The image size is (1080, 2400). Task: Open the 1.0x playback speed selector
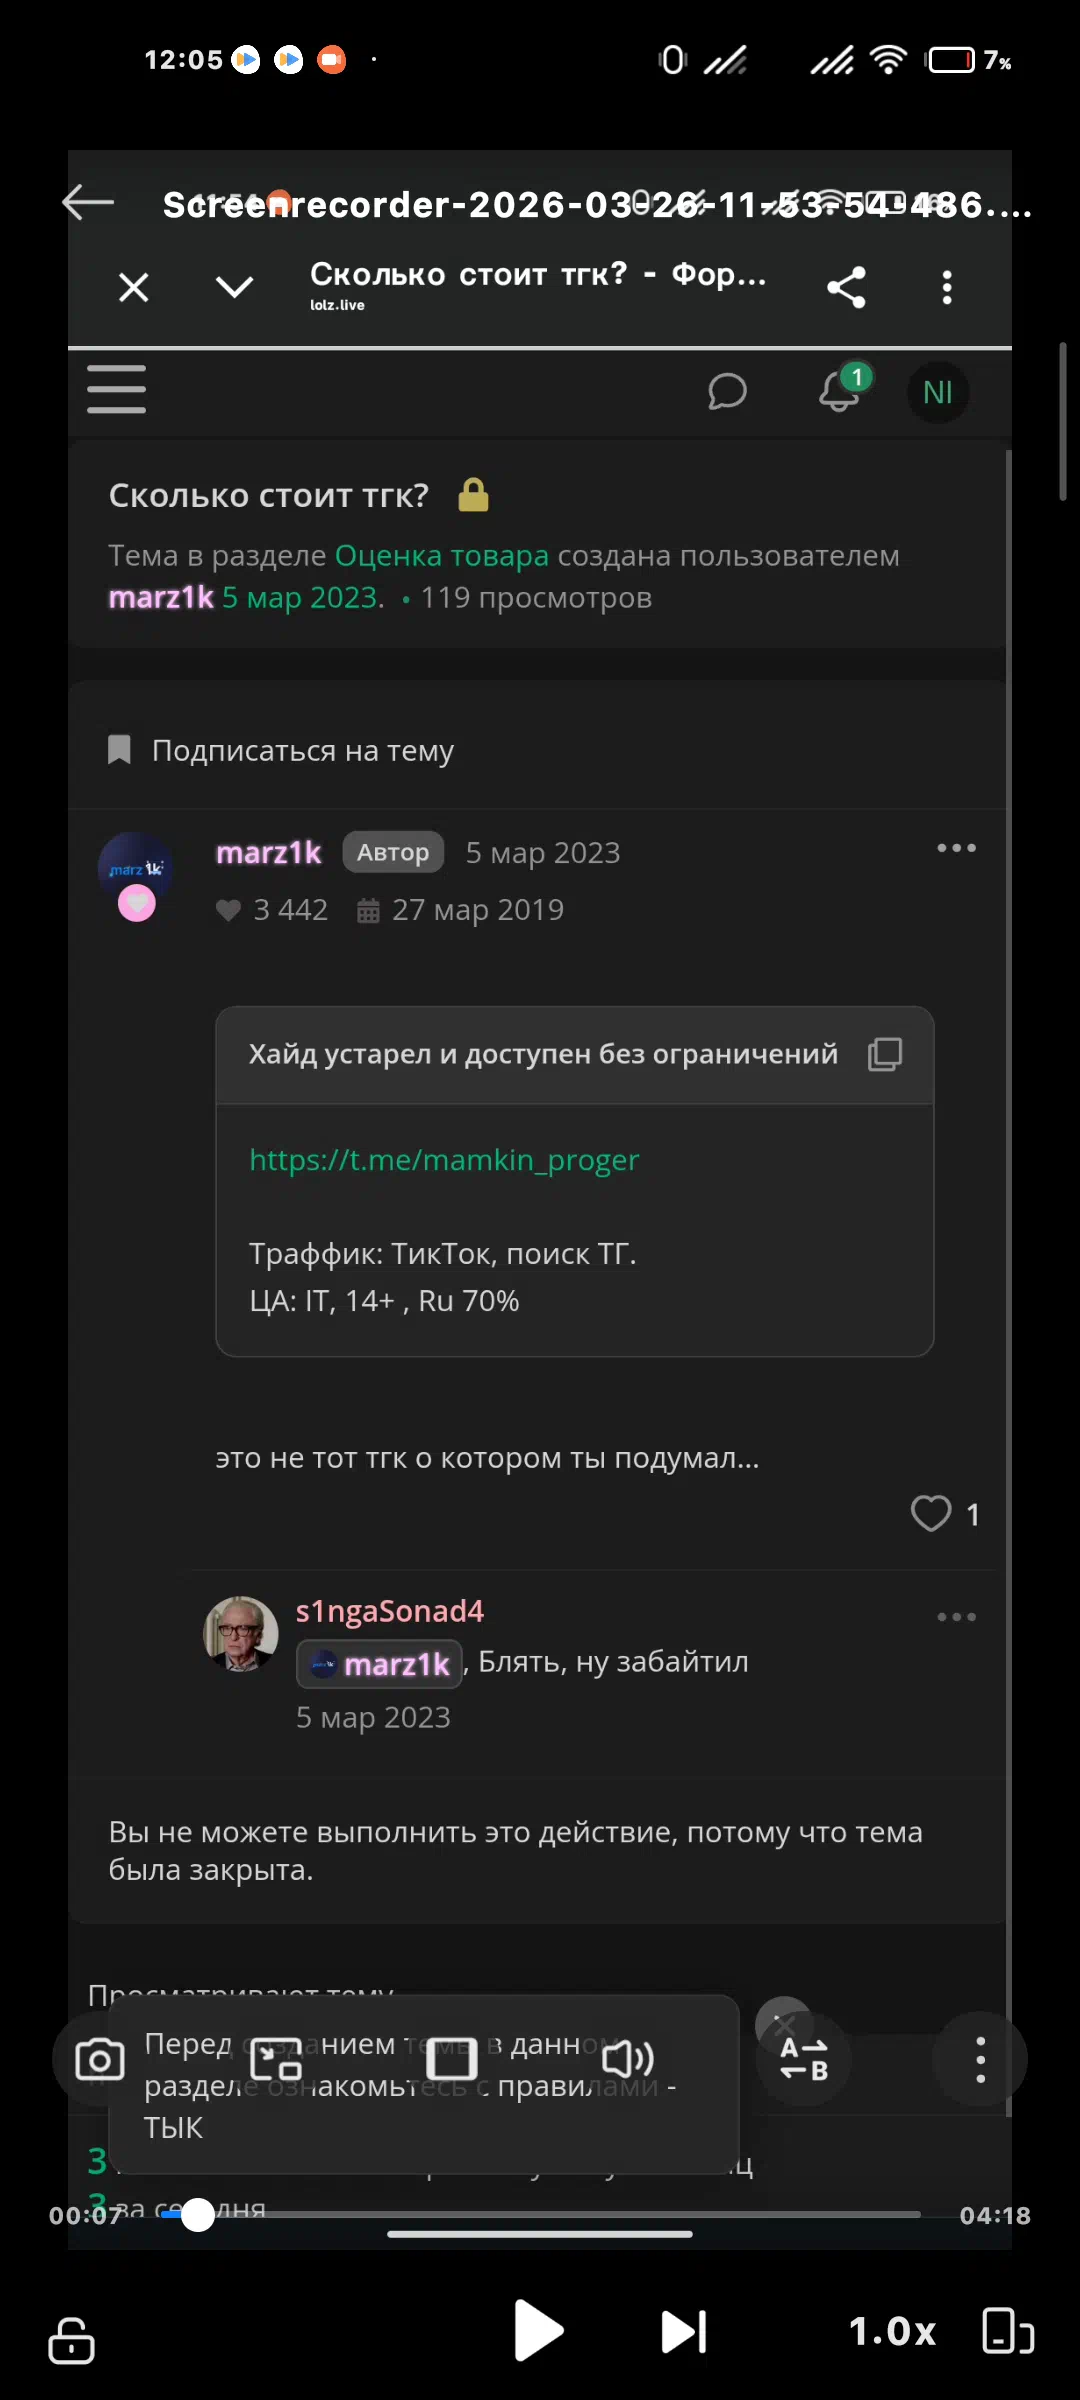point(892,2332)
